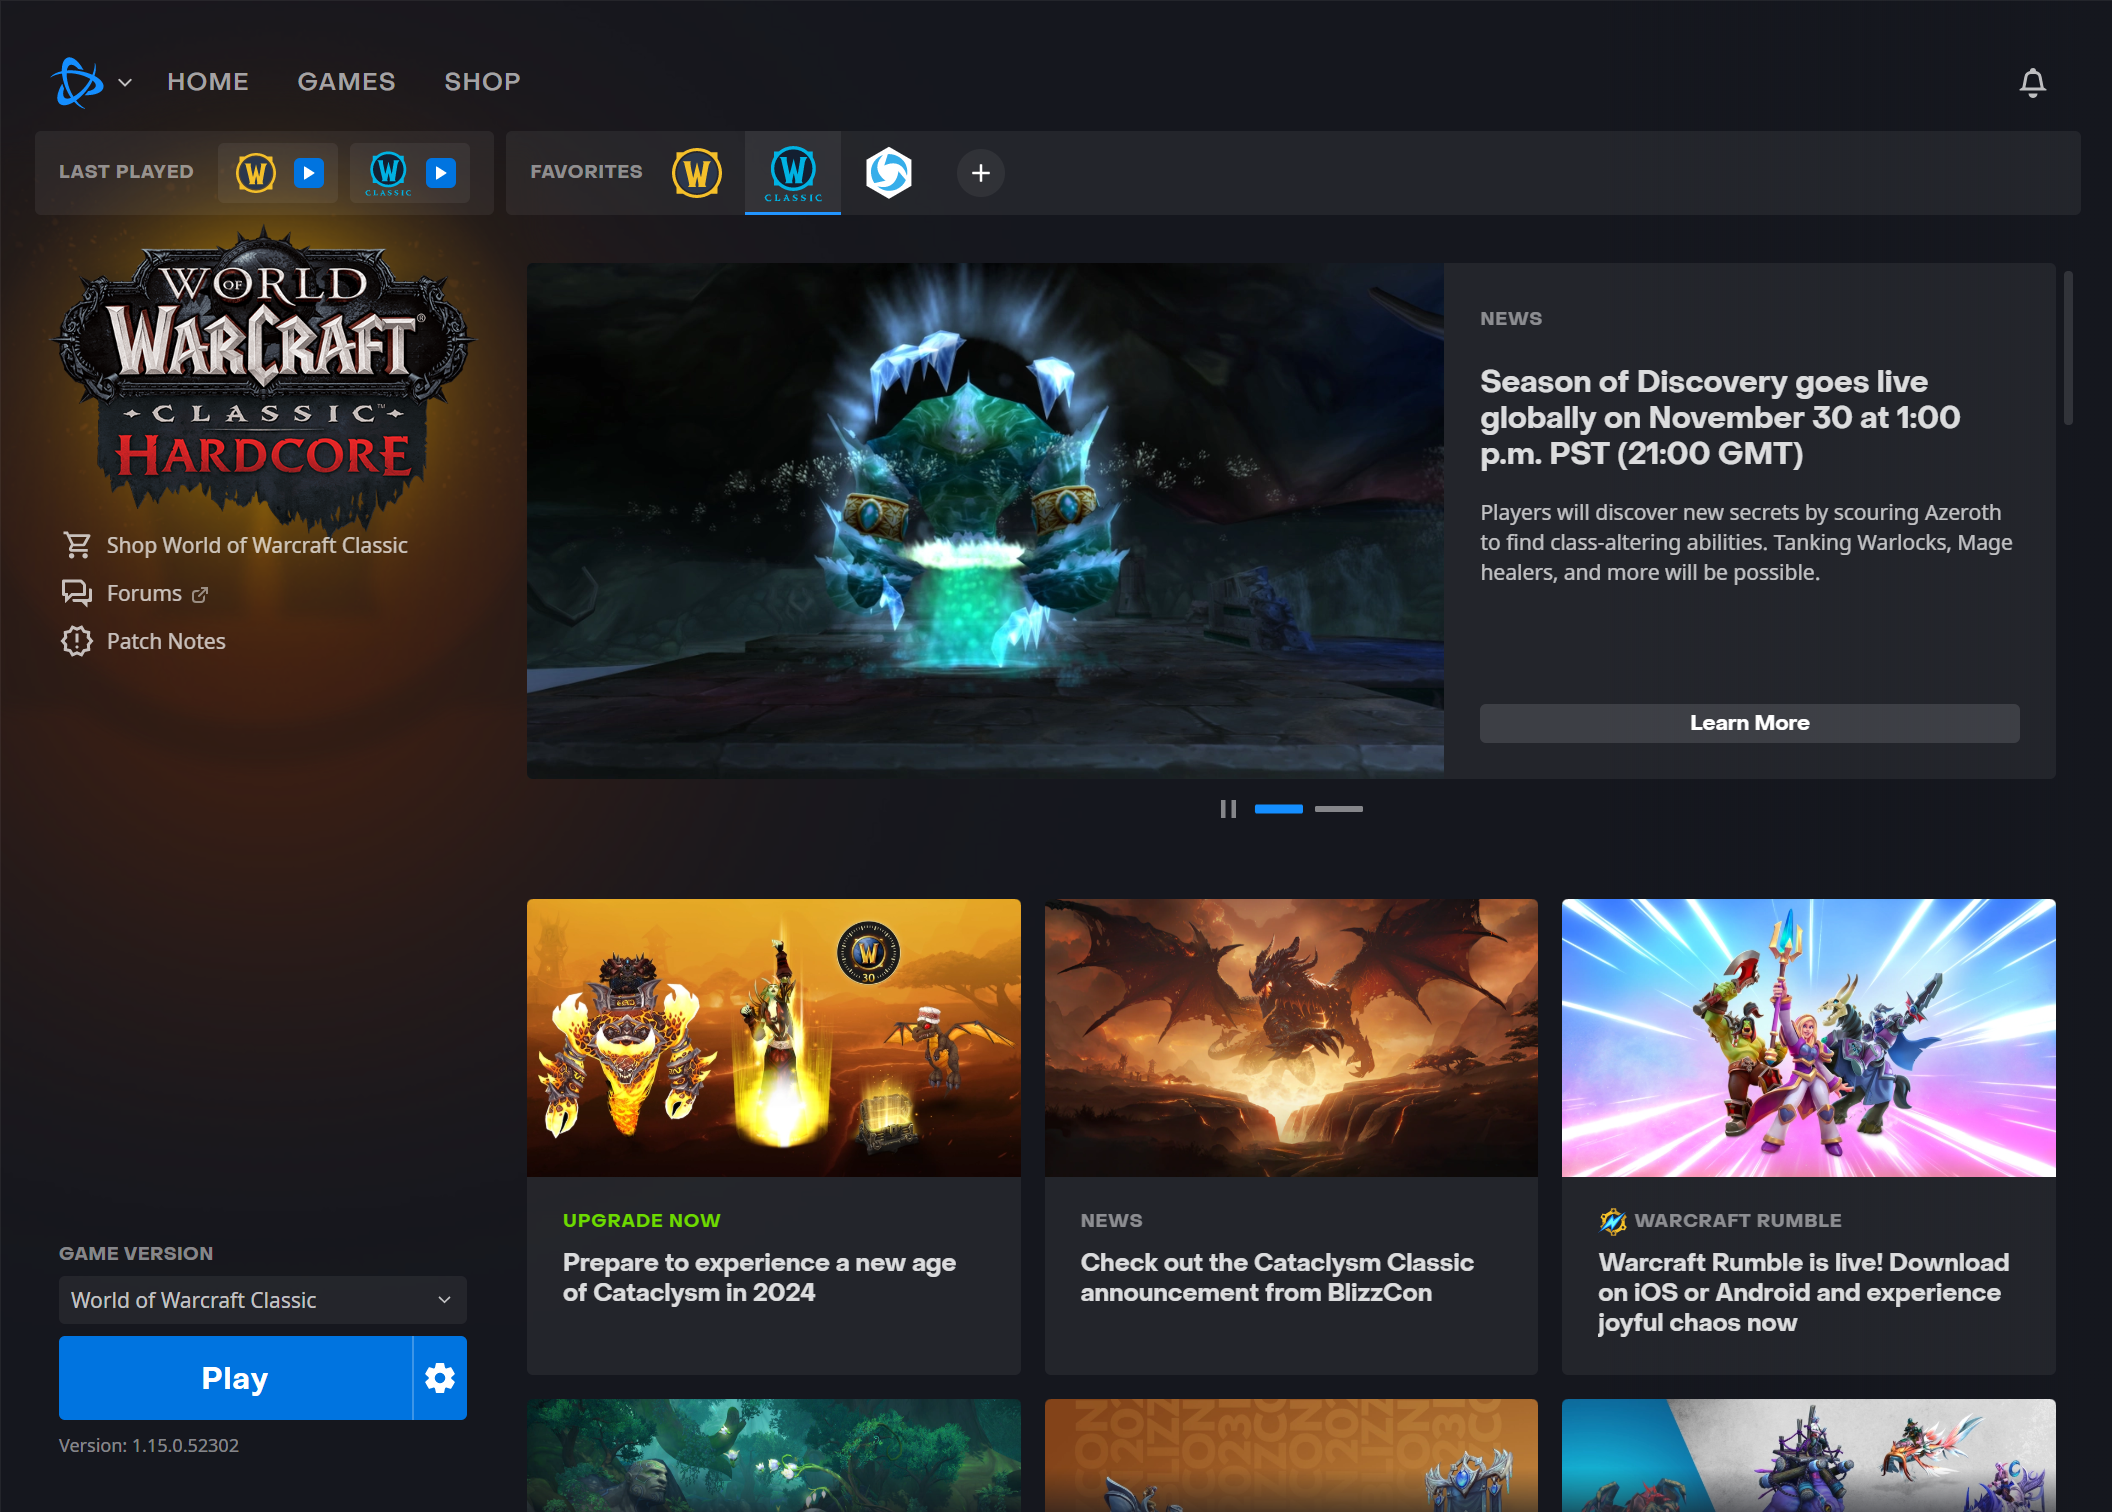Open the orange BlizzCon card at bottom
The image size is (2112, 1512).
click(x=1291, y=1455)
